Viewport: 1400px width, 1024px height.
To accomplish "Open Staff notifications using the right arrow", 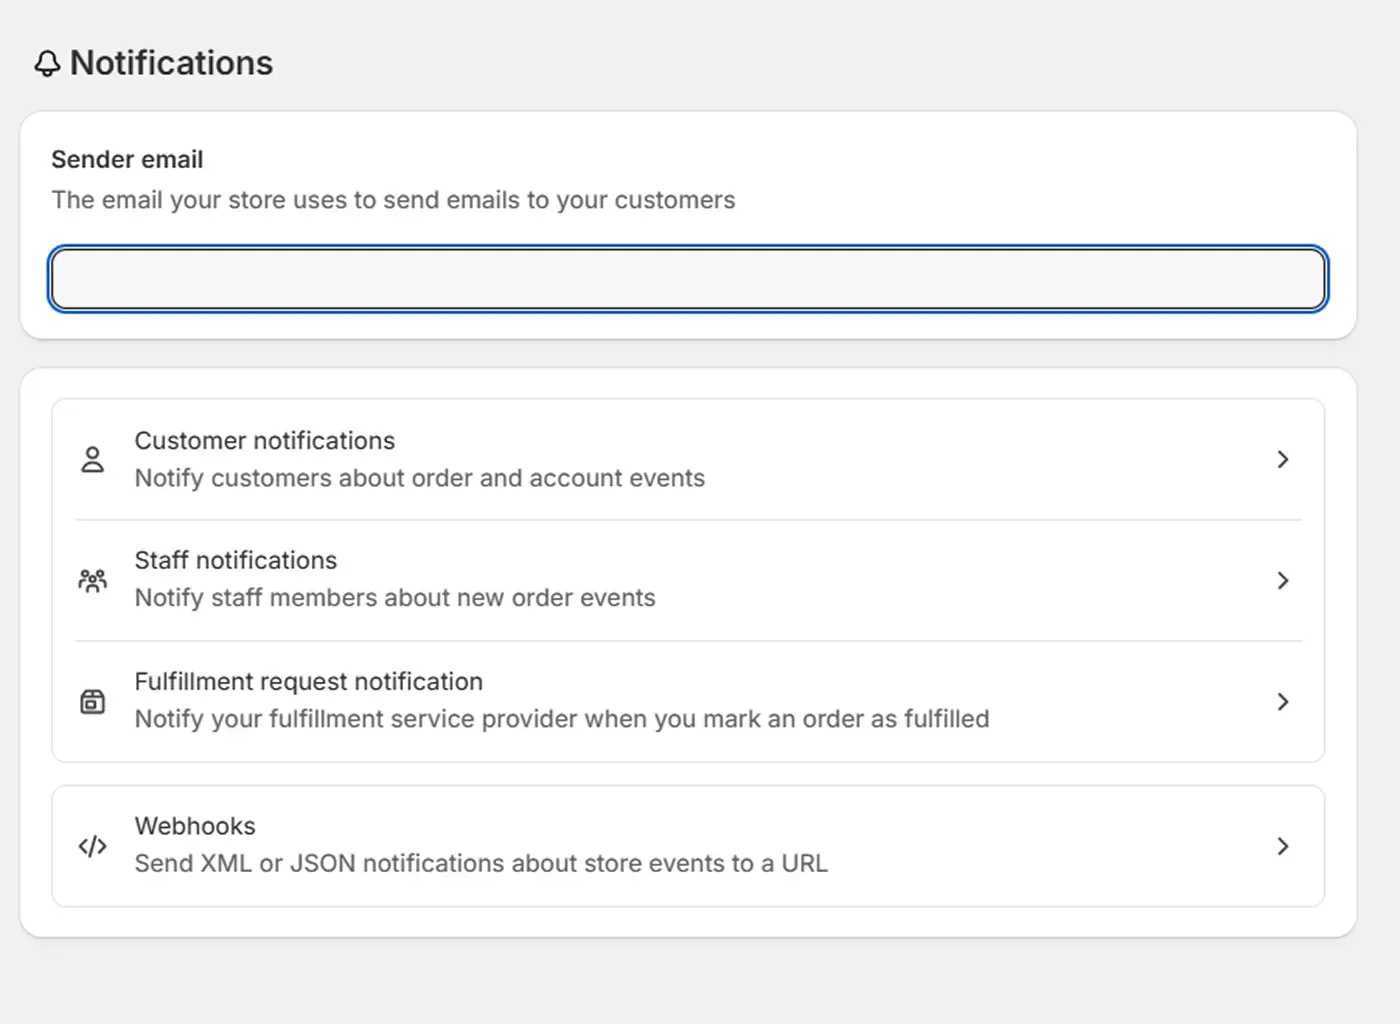I will 1283,580.
